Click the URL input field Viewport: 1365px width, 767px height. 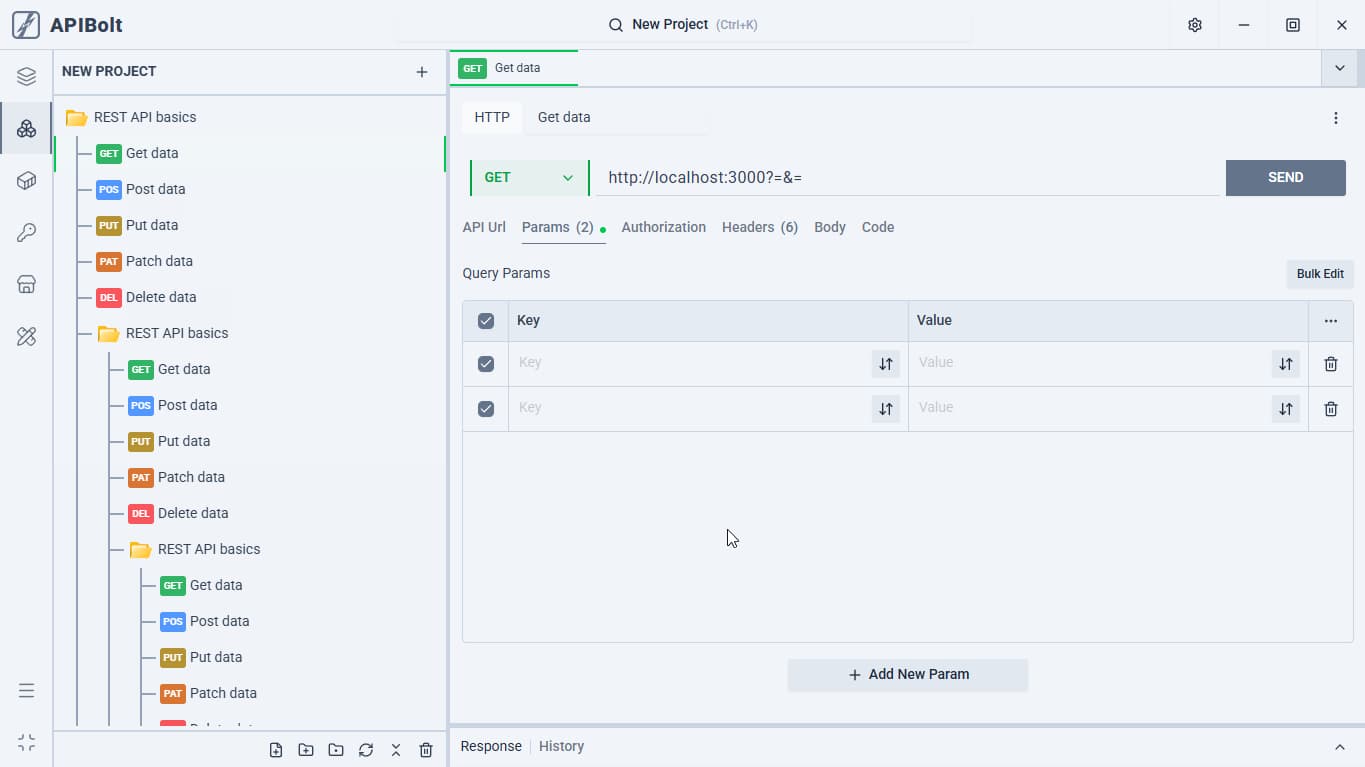coord(908,178)
